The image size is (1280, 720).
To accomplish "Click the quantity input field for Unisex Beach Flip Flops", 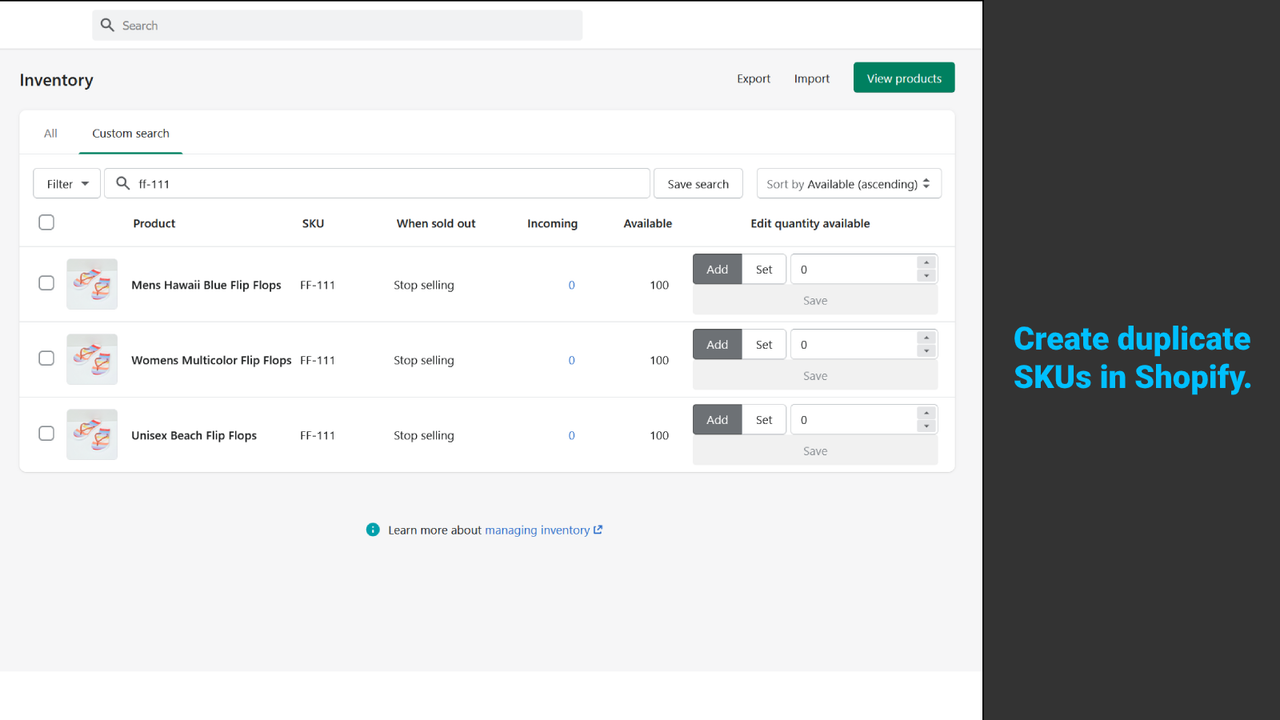I will [x=855, y=418].
